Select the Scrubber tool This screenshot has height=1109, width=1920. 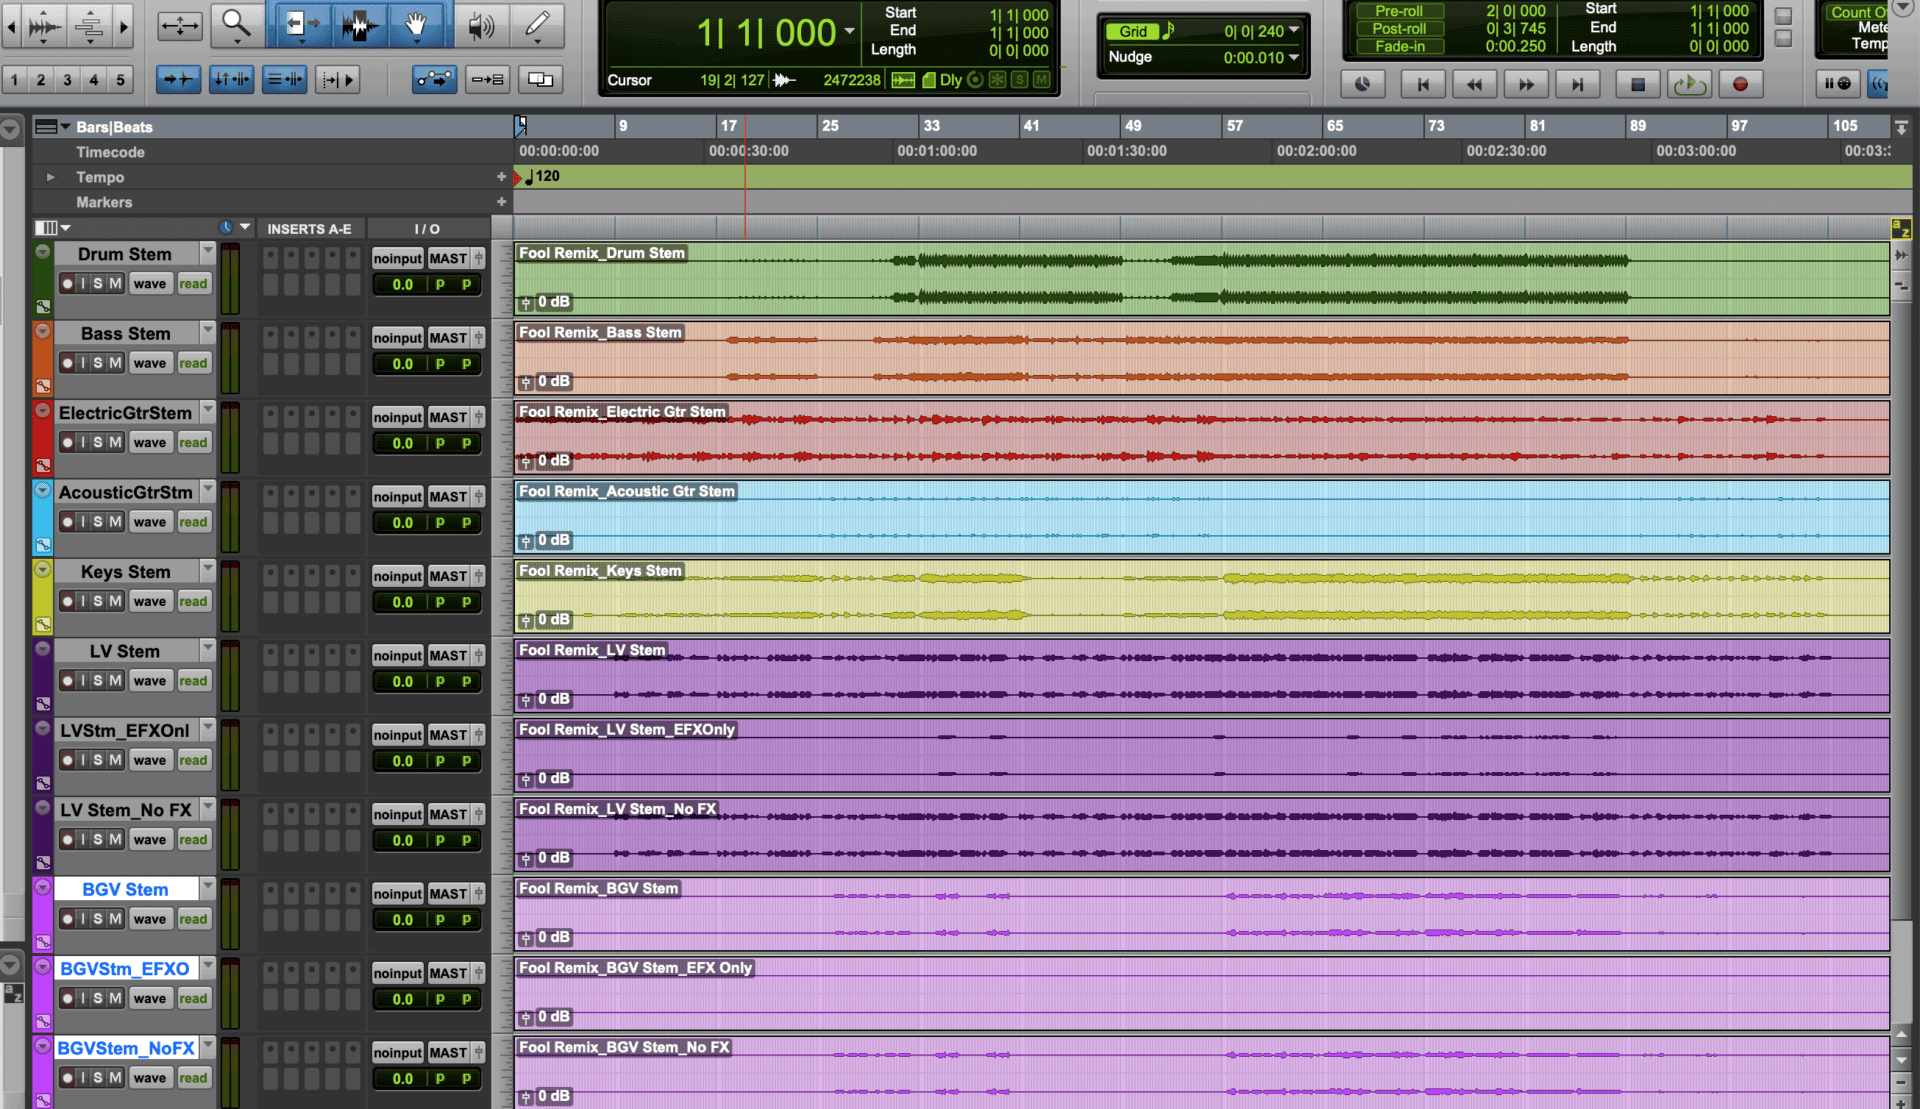pos(481,27)
